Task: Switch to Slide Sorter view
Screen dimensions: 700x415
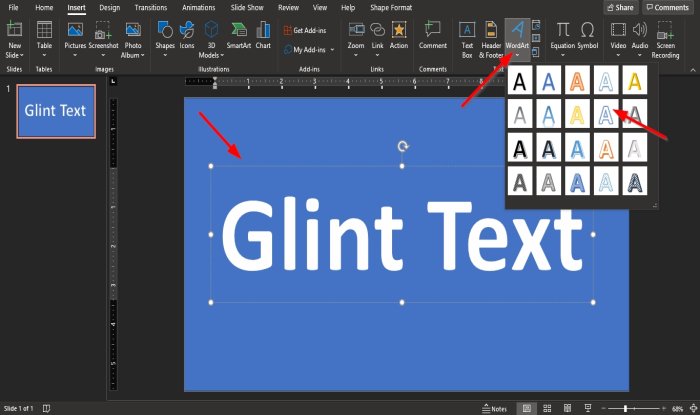Action: click(547, 408)
